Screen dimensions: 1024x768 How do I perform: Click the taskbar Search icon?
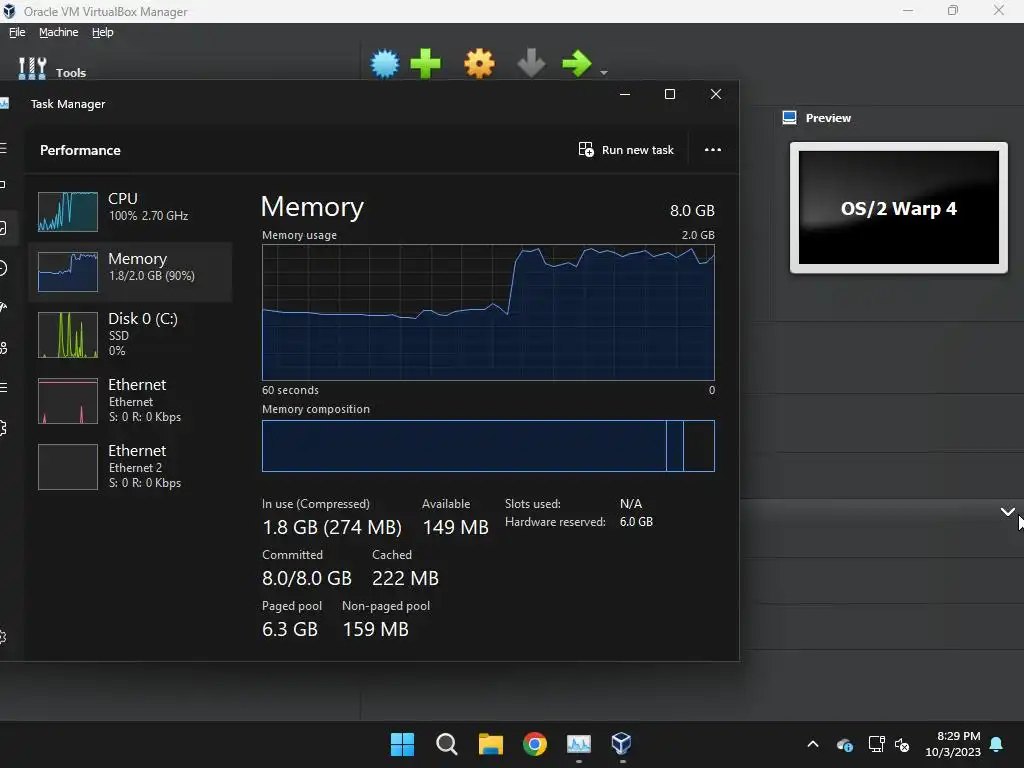(447, 744)
